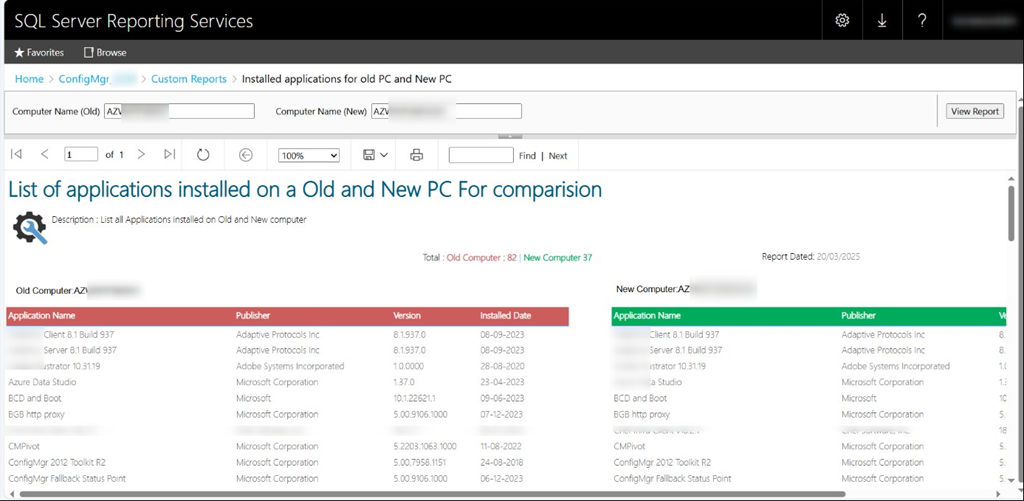Image resolution: width=1024 pixels, height=501 pixels.
Task: Go to the previous report page
Action: 45,155
